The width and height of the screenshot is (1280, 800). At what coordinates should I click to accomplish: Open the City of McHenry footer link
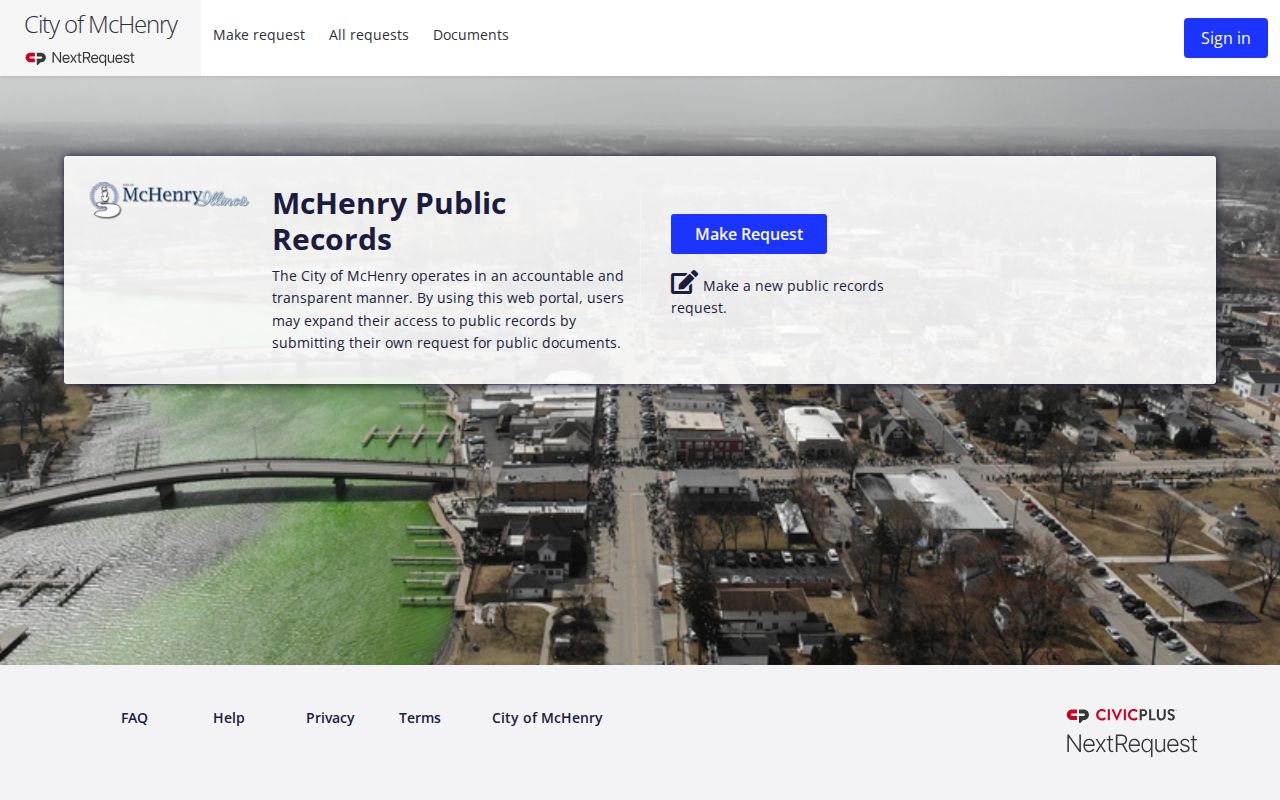tap(547, 718)
